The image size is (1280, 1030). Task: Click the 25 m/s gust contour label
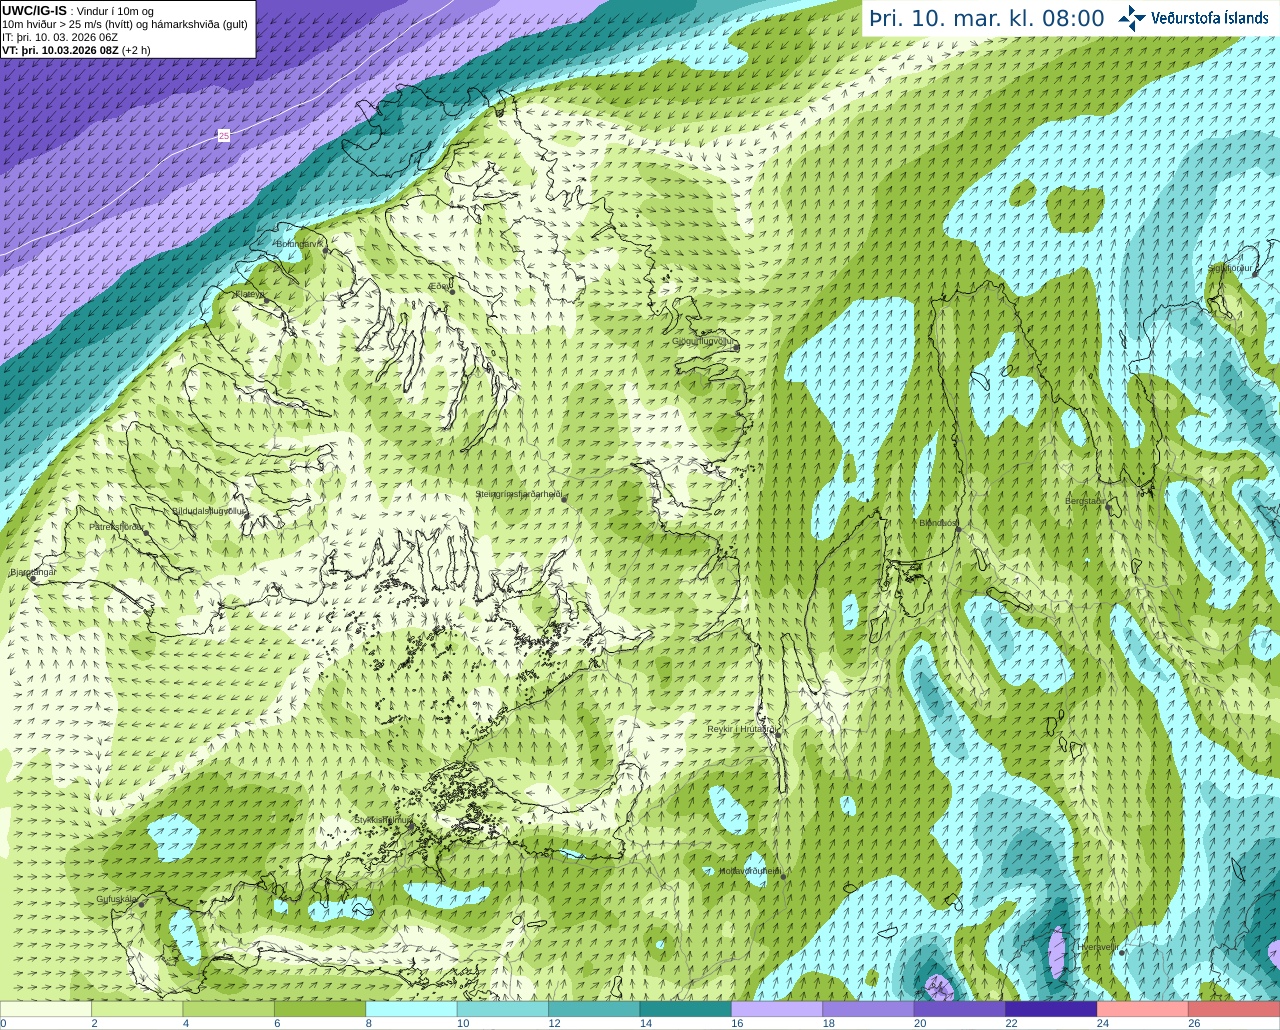pyautogui.click(x=224, y=135)
